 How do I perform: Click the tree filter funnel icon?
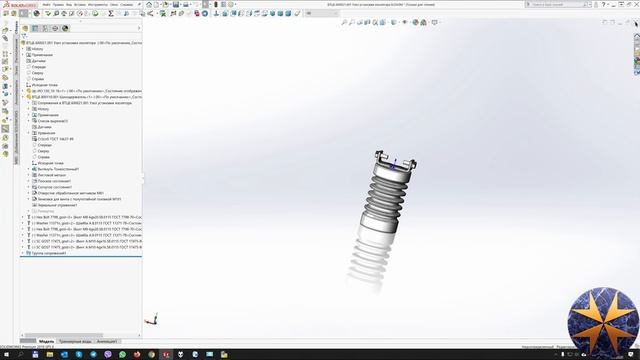[24, 36]
